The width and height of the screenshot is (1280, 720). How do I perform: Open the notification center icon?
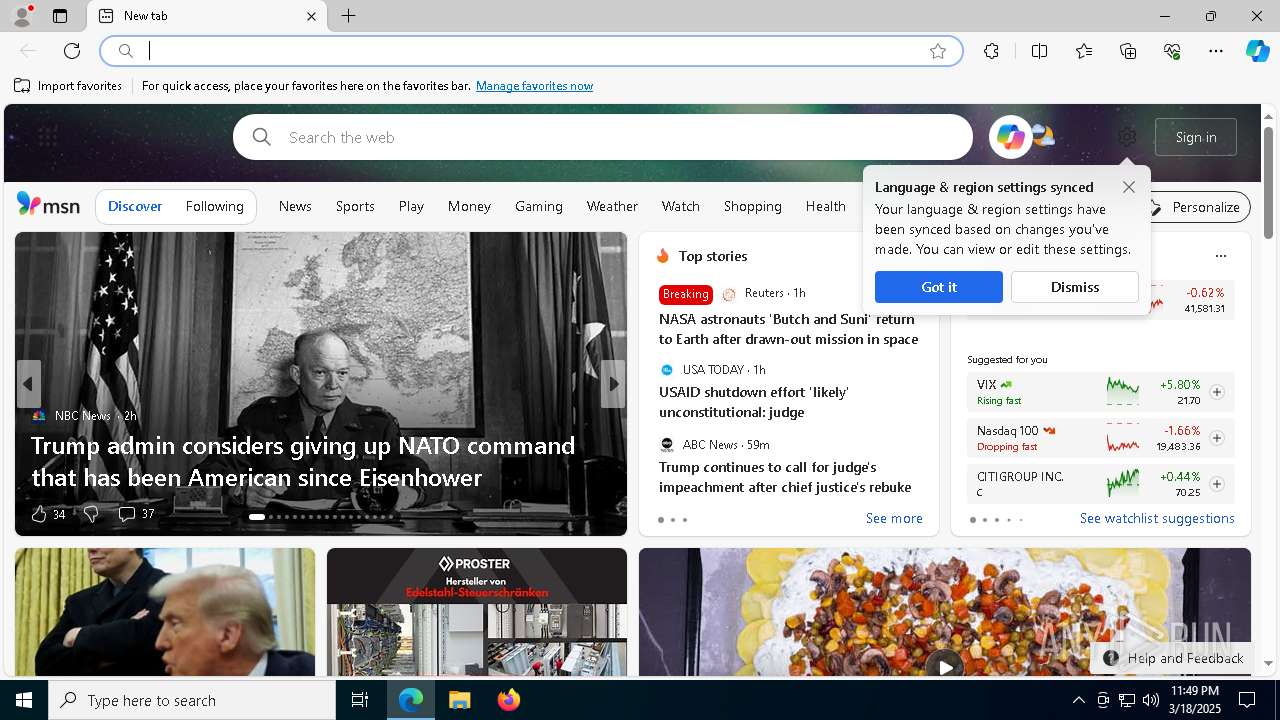(x=1247, y=700)
